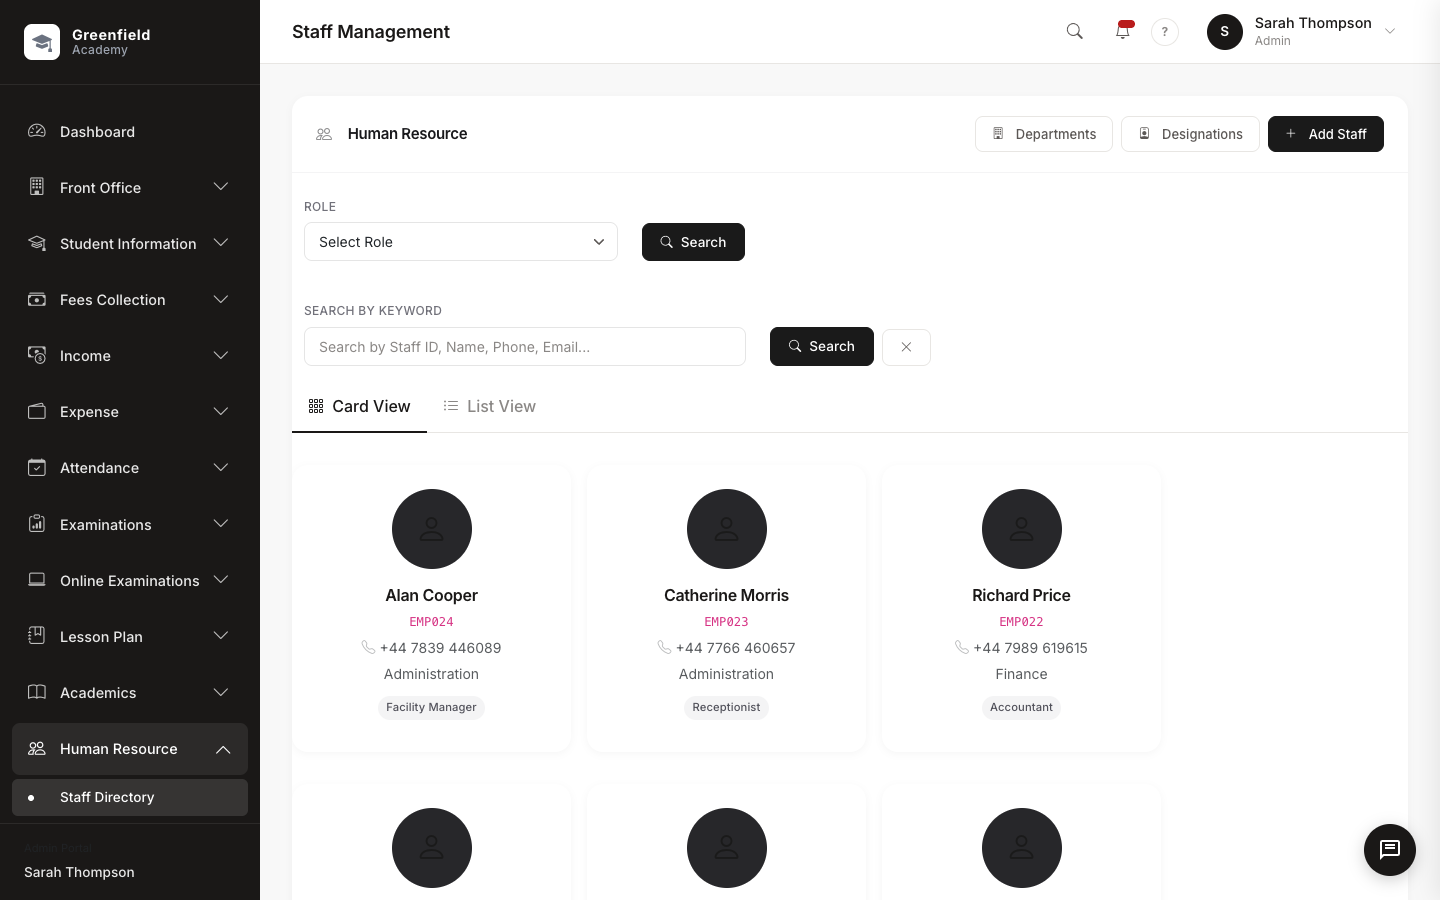
Task: Expand the Front Office chevron
Action: point(221,187)
